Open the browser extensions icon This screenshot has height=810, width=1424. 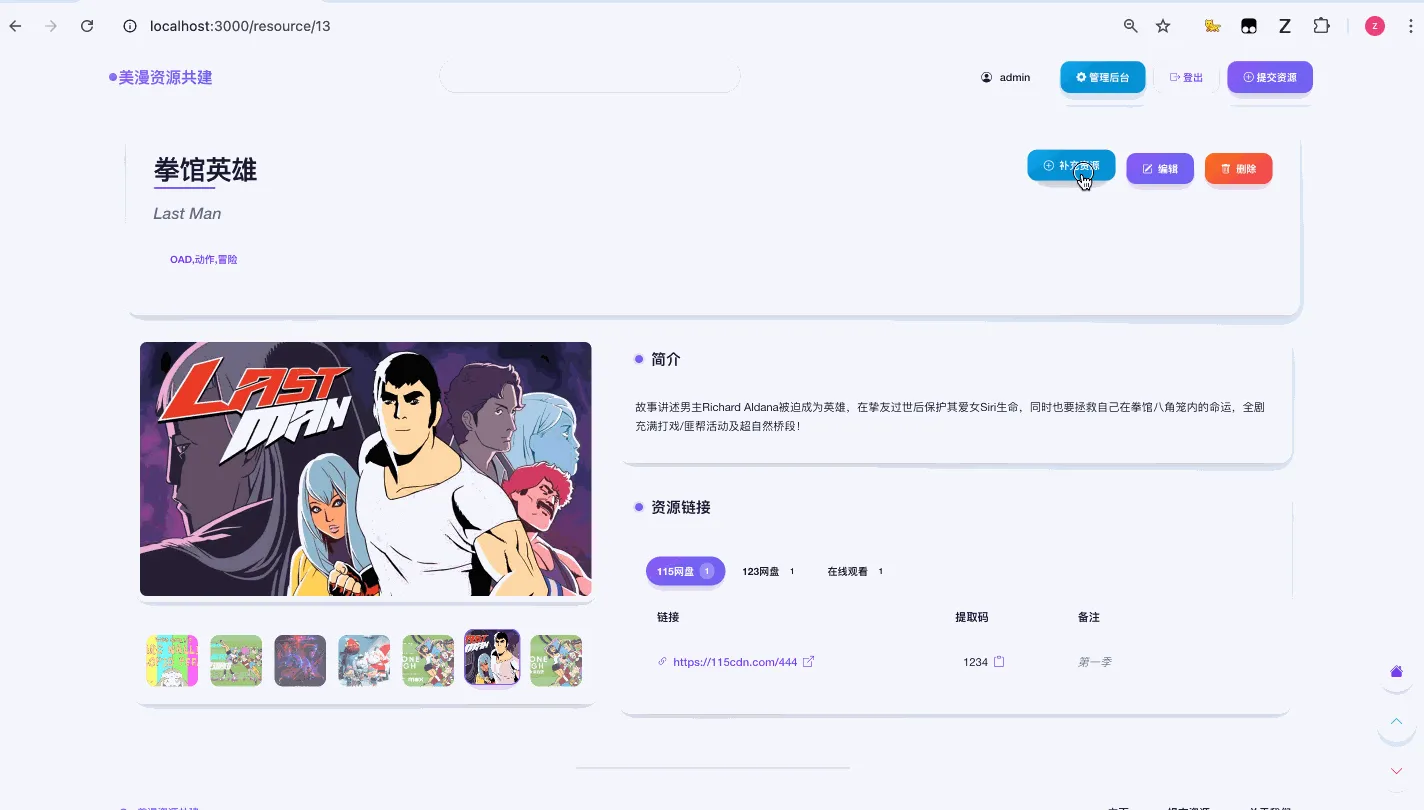coord(1321,26)
